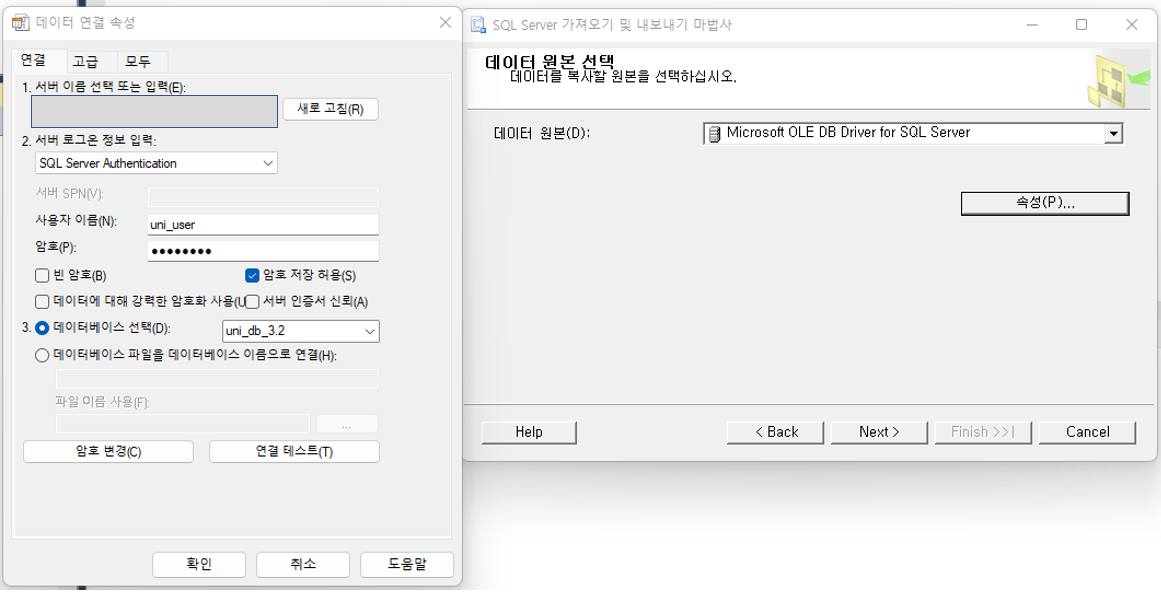Minimize the SQL Server wizard window
The width and height of the screenshot is (1161, 598).
1032,25
